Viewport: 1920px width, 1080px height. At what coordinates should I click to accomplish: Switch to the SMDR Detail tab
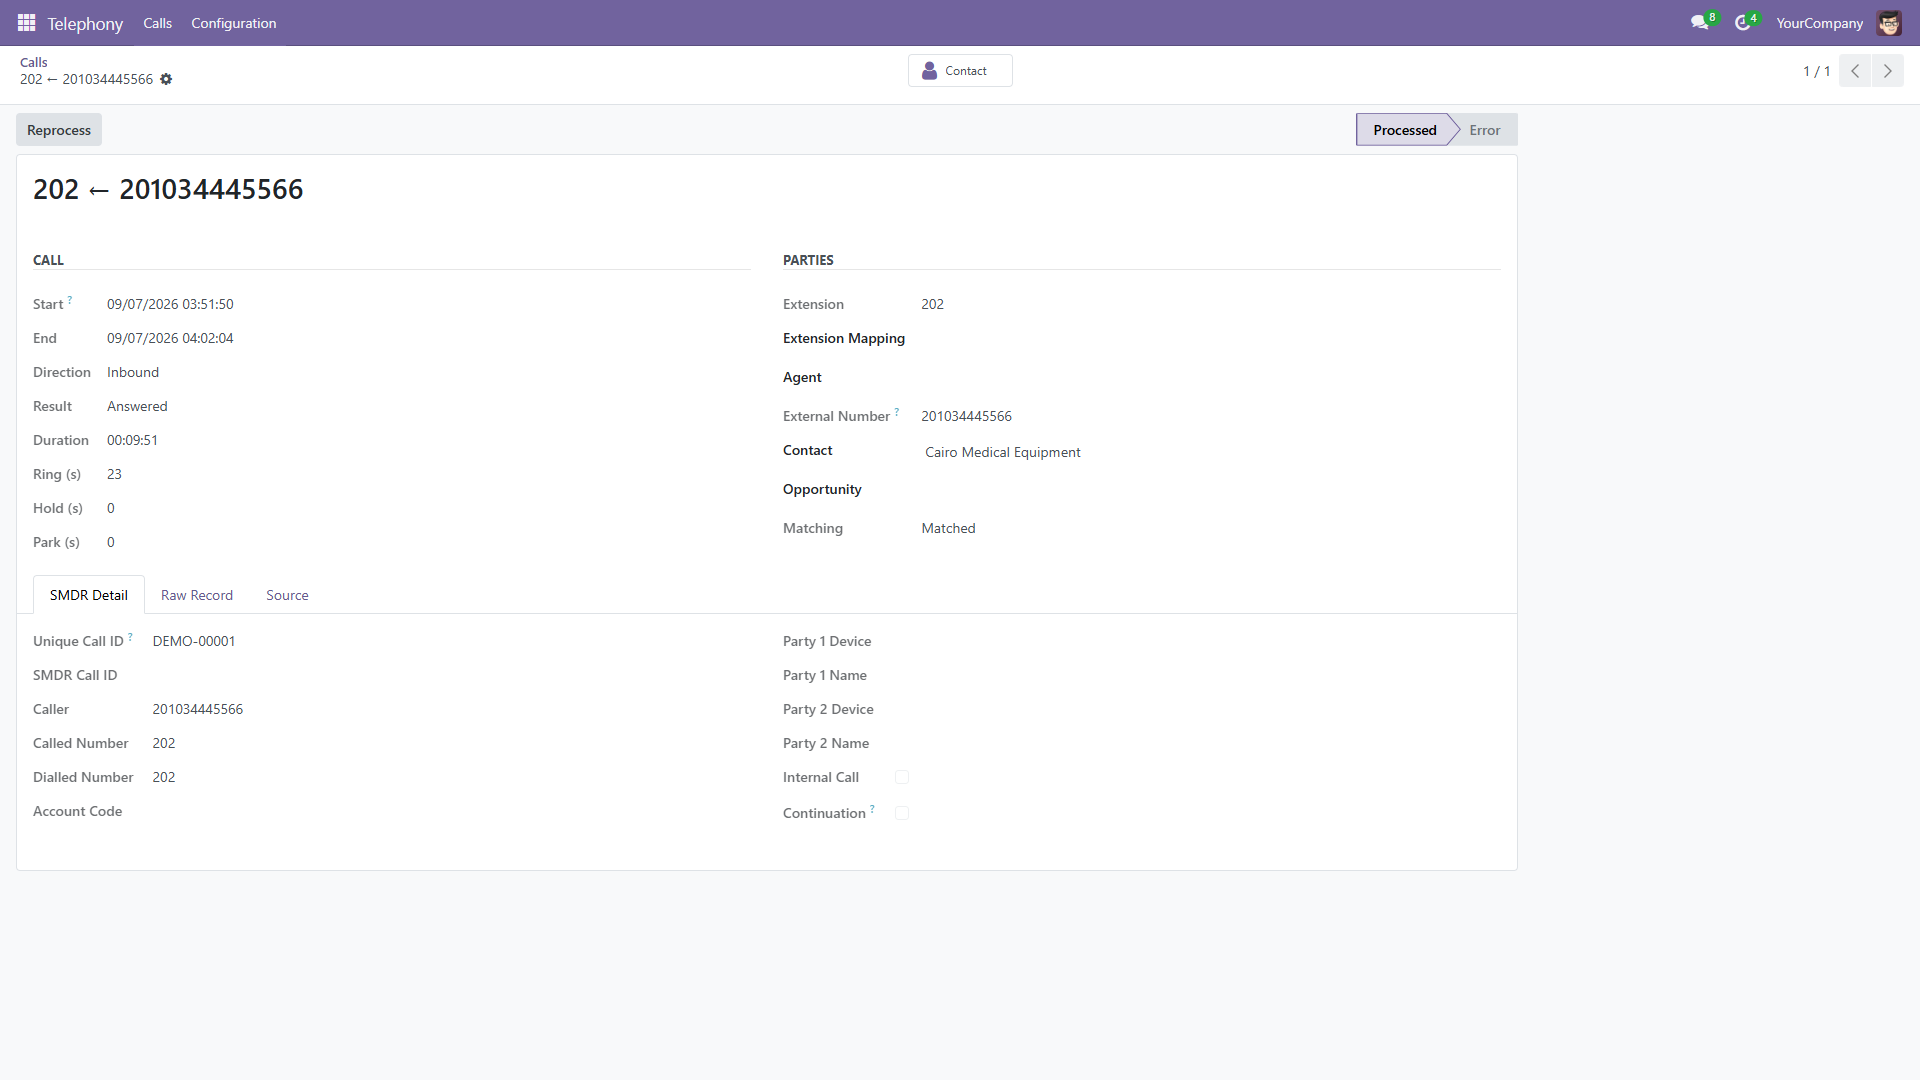tap(89, 595)
